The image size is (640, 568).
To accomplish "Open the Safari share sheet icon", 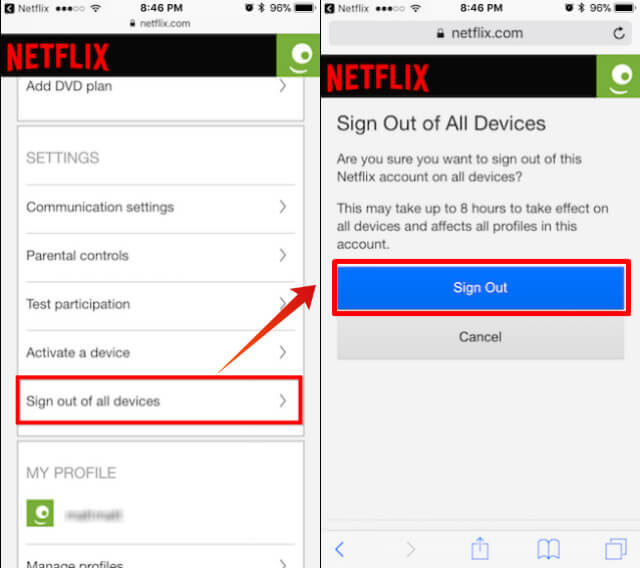I will point(480,548).
